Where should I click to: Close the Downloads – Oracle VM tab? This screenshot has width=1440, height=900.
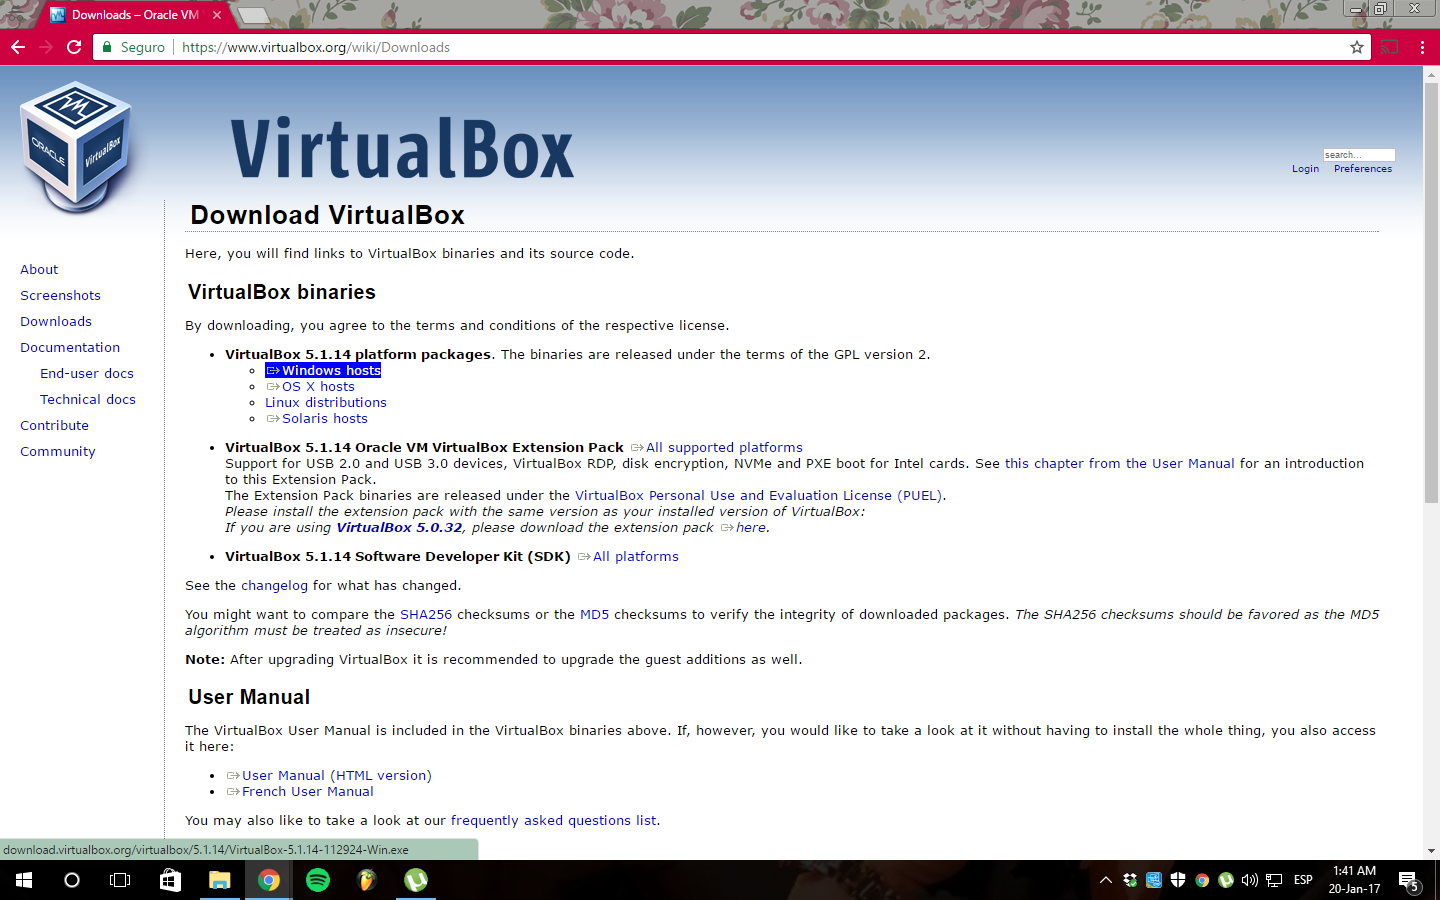point(217,15)
